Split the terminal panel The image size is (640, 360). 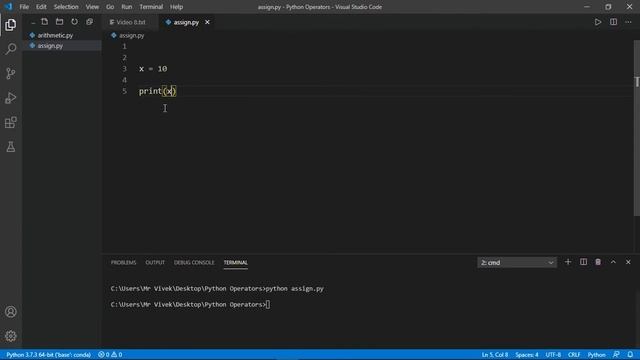click(x=583, y=262)
